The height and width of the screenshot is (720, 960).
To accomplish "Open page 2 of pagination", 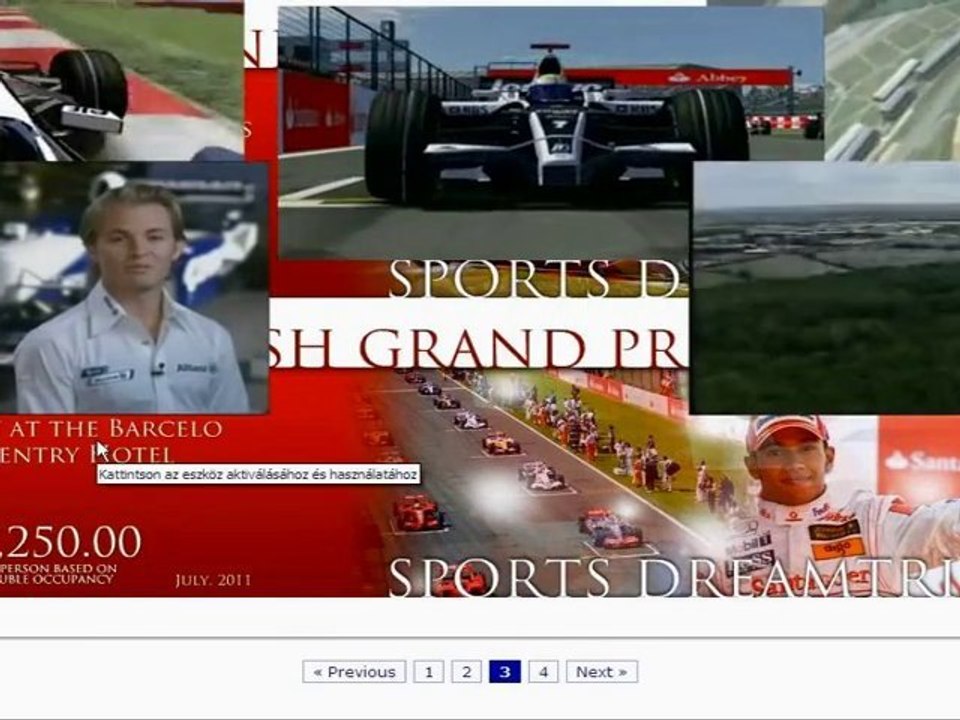I will [467, 672].
